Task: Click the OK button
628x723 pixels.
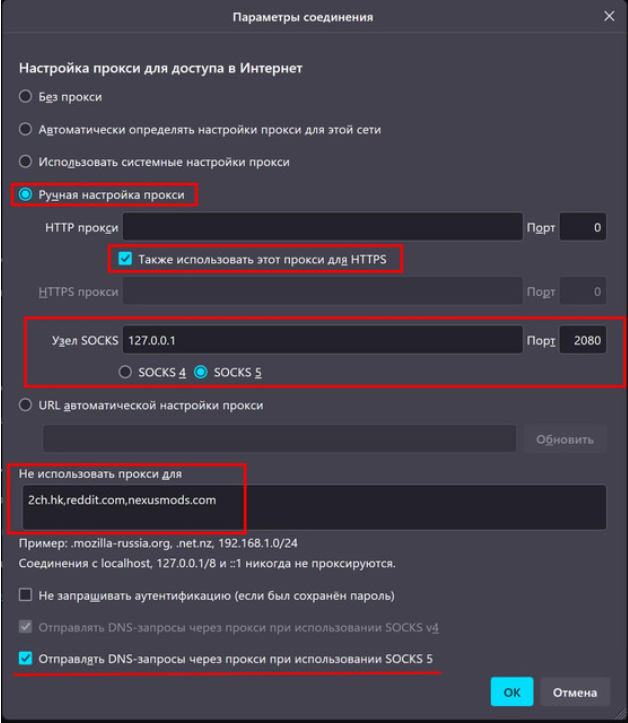Action: [x=512, y=692]
